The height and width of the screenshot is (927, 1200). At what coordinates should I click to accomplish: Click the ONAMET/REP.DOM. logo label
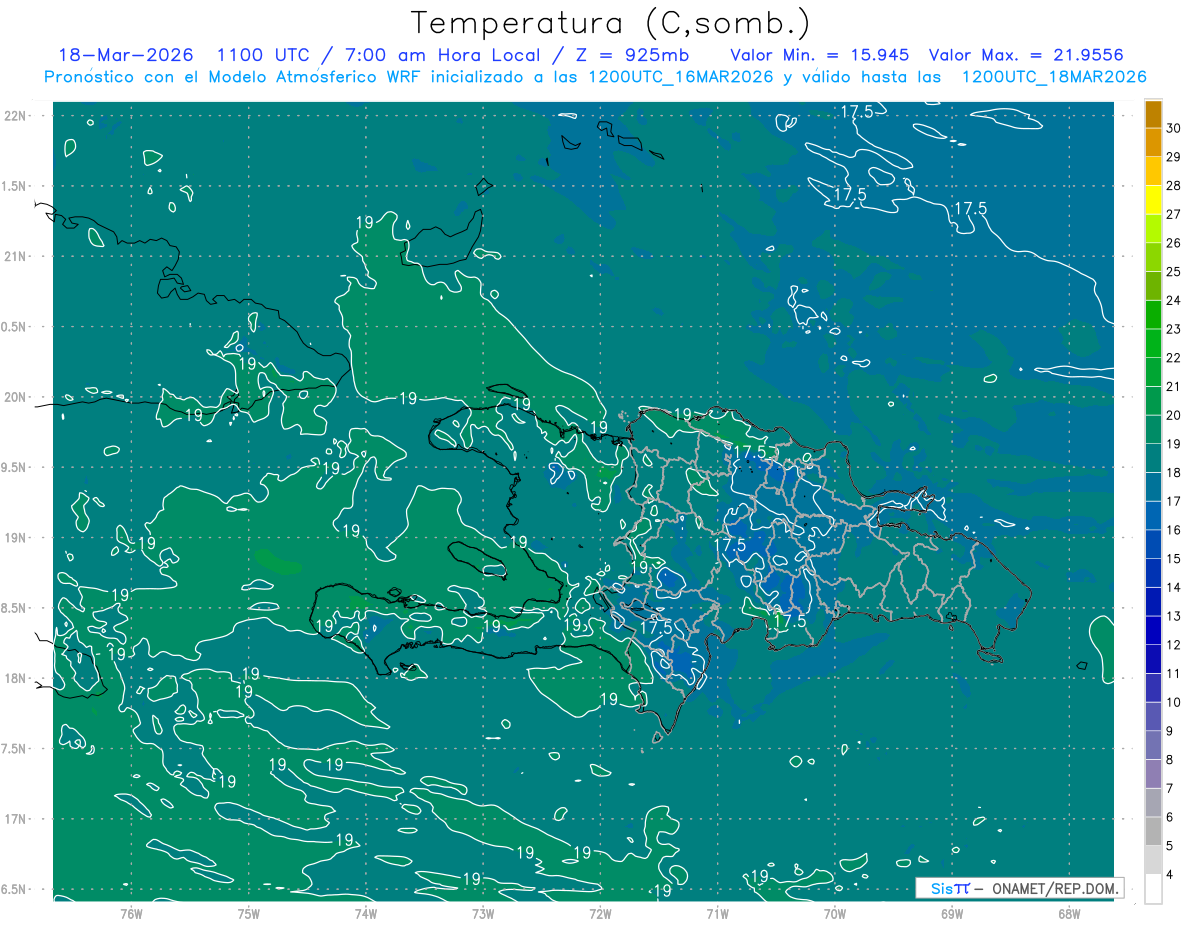tap(1054, 888)
